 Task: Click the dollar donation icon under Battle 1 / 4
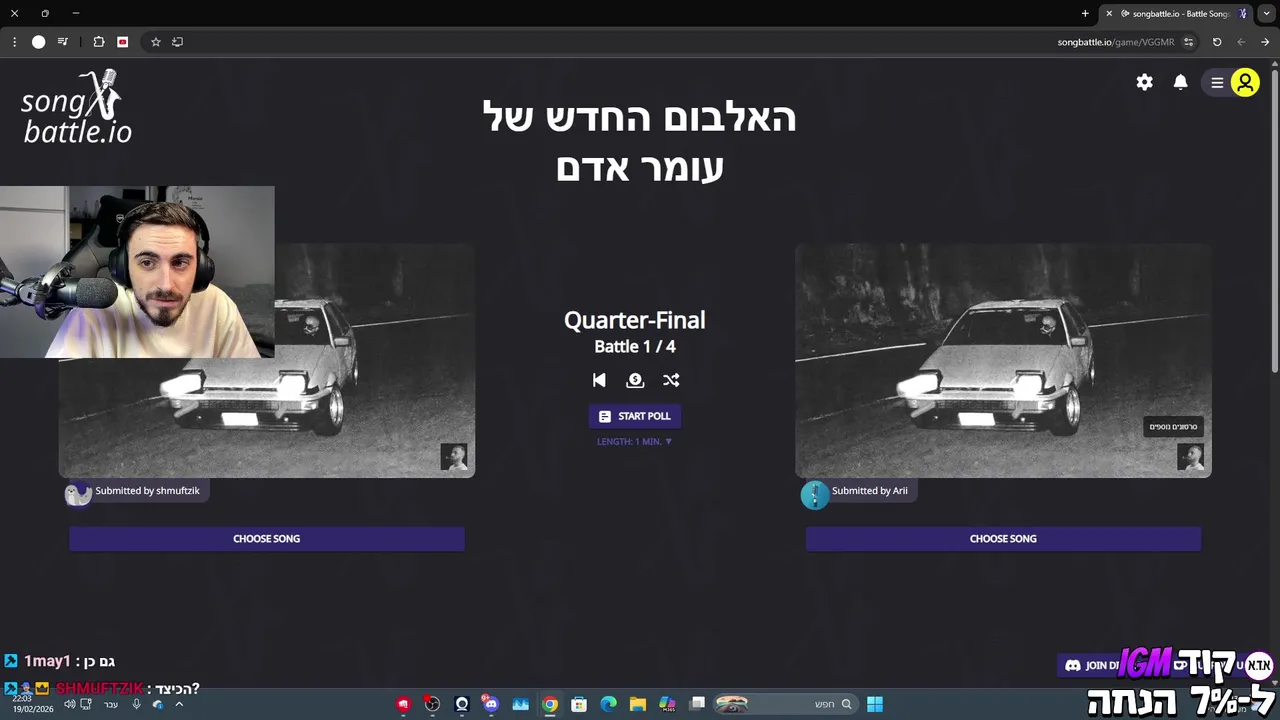point(635,380)
